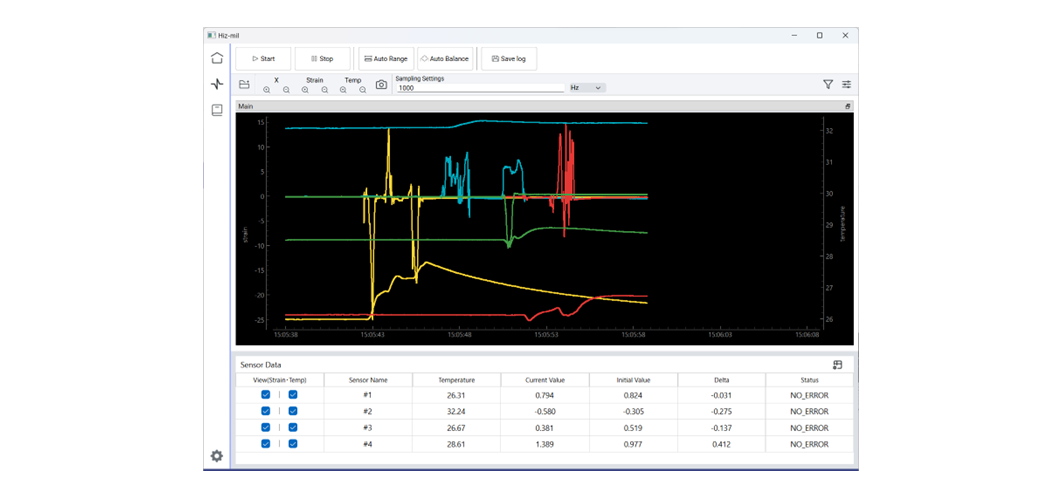Zoom in on the X axis
The image size is (1062, 491).
pyautogui.click(x=267, y=90)
